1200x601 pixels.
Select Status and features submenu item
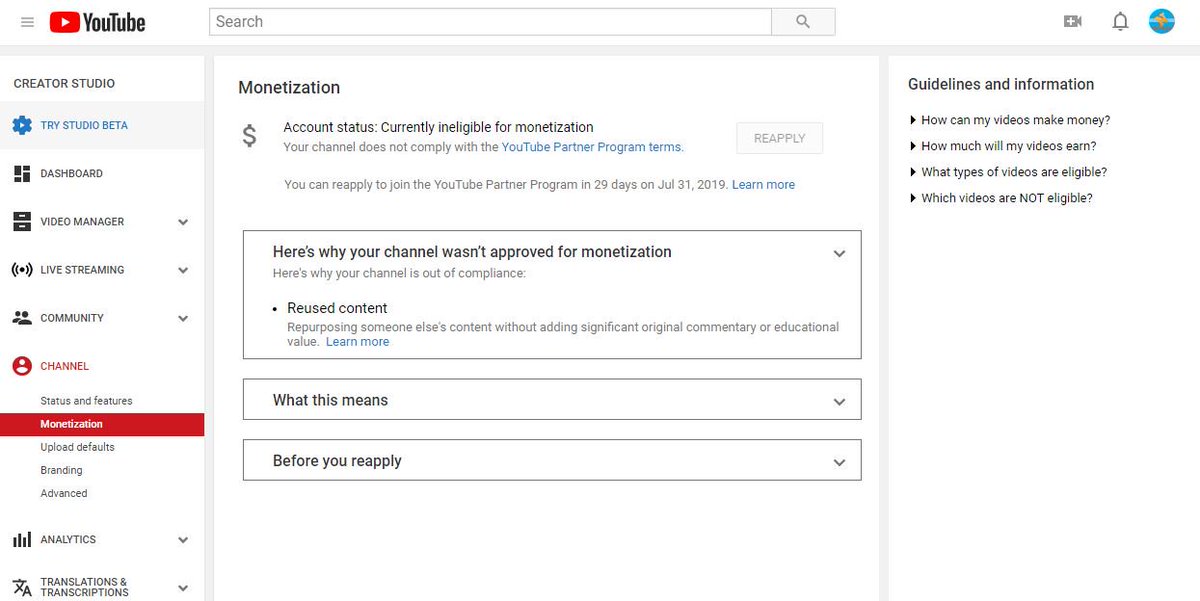tap(86, 401)
